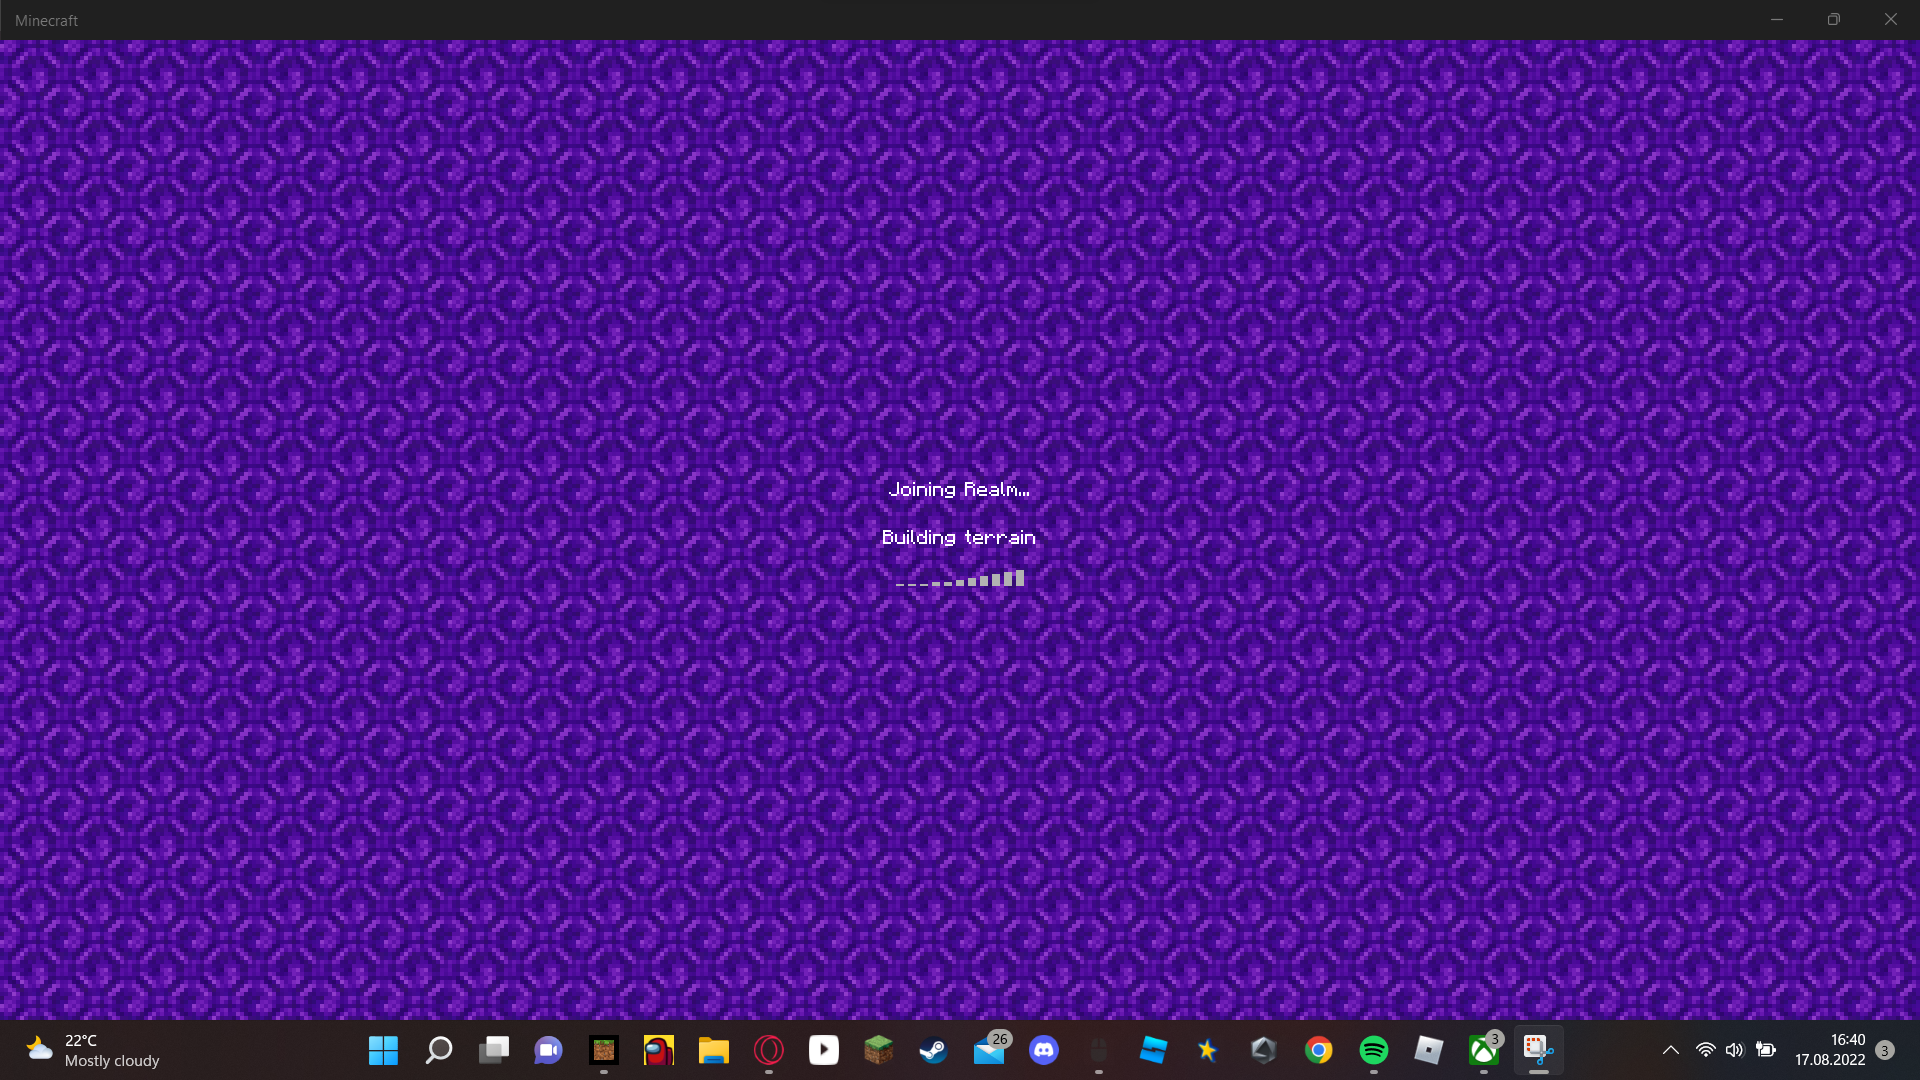This screenshot has height=1080, width=1920.
Task: Switch to the Opera browser icon
Action: (768, 1050)
